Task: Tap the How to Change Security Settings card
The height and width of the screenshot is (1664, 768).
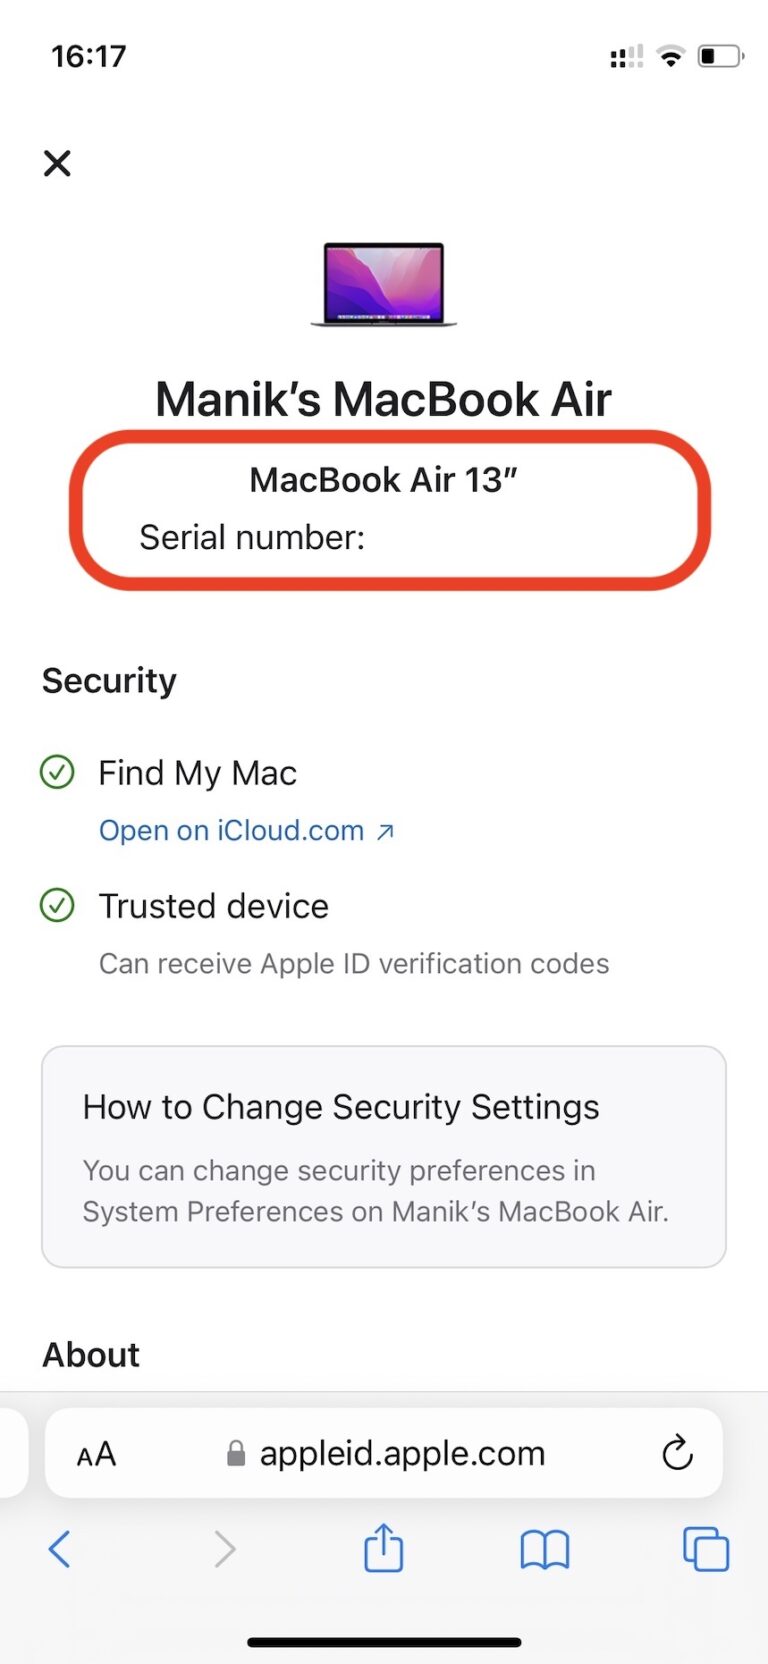Action: click(x=383, y=1155)
